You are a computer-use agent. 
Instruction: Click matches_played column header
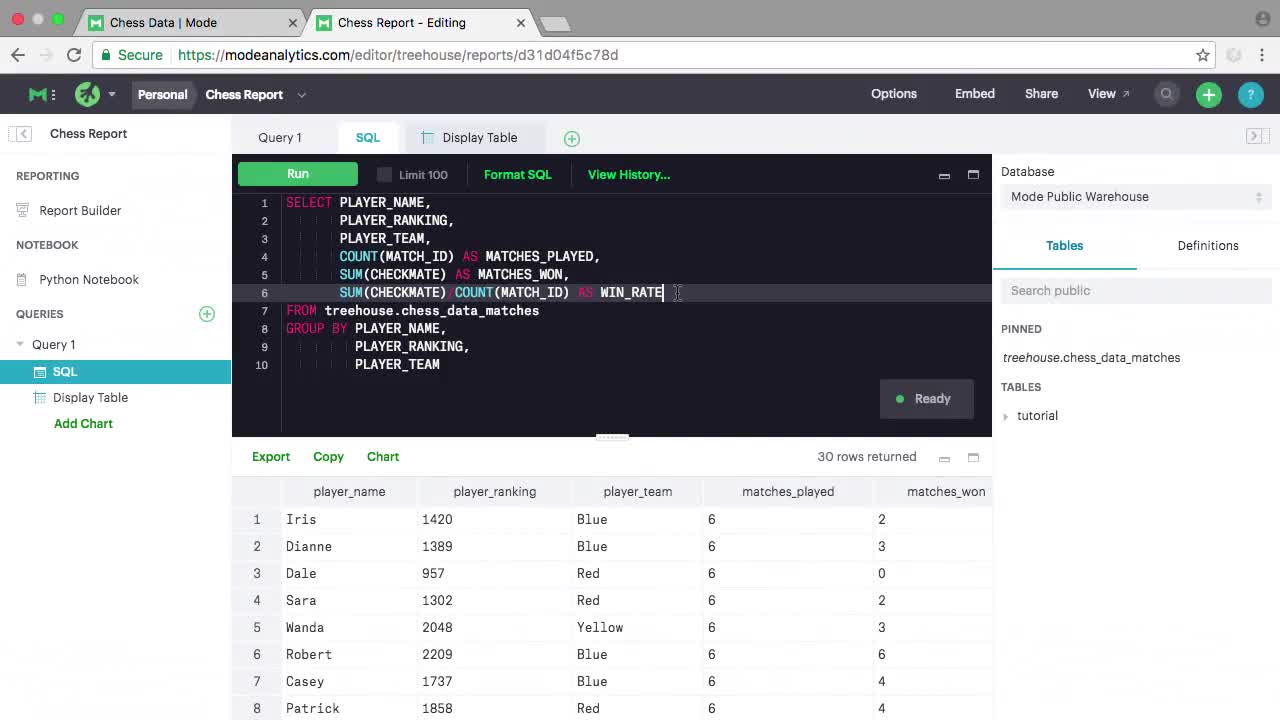pyautogui.click(x=788, y=492)
